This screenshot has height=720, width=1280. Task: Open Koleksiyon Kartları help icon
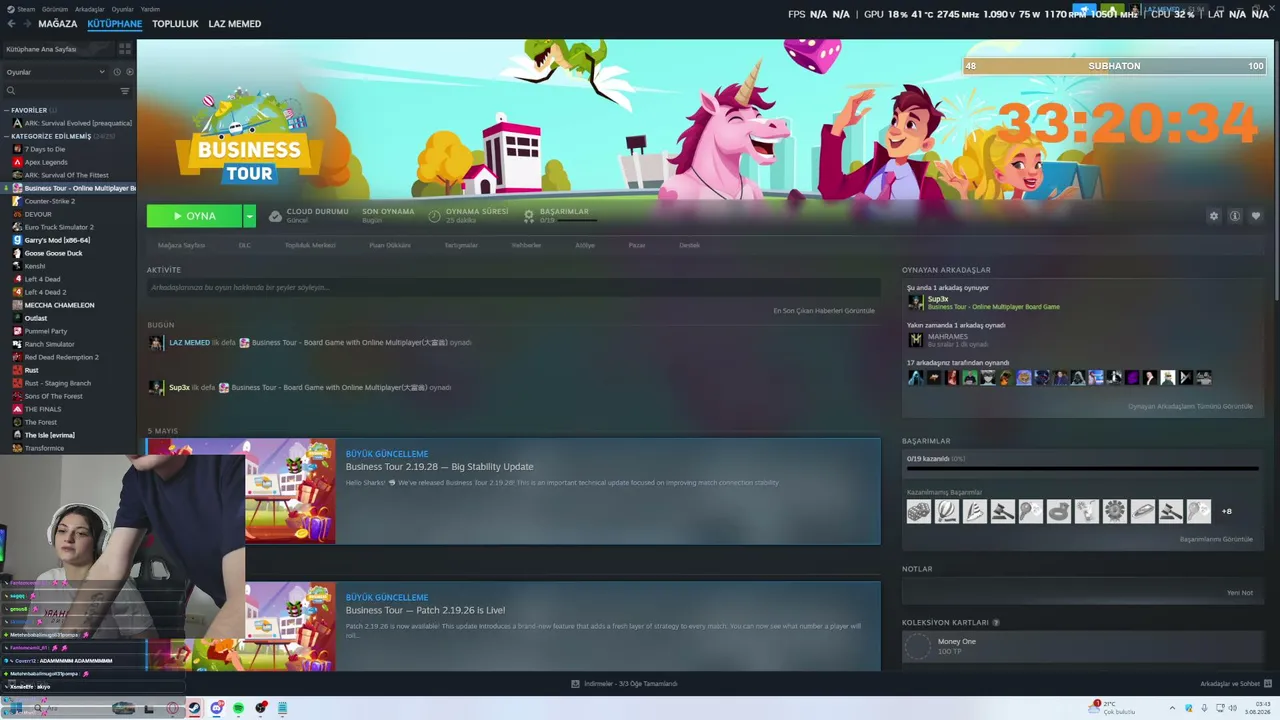(x=996, y=622)
